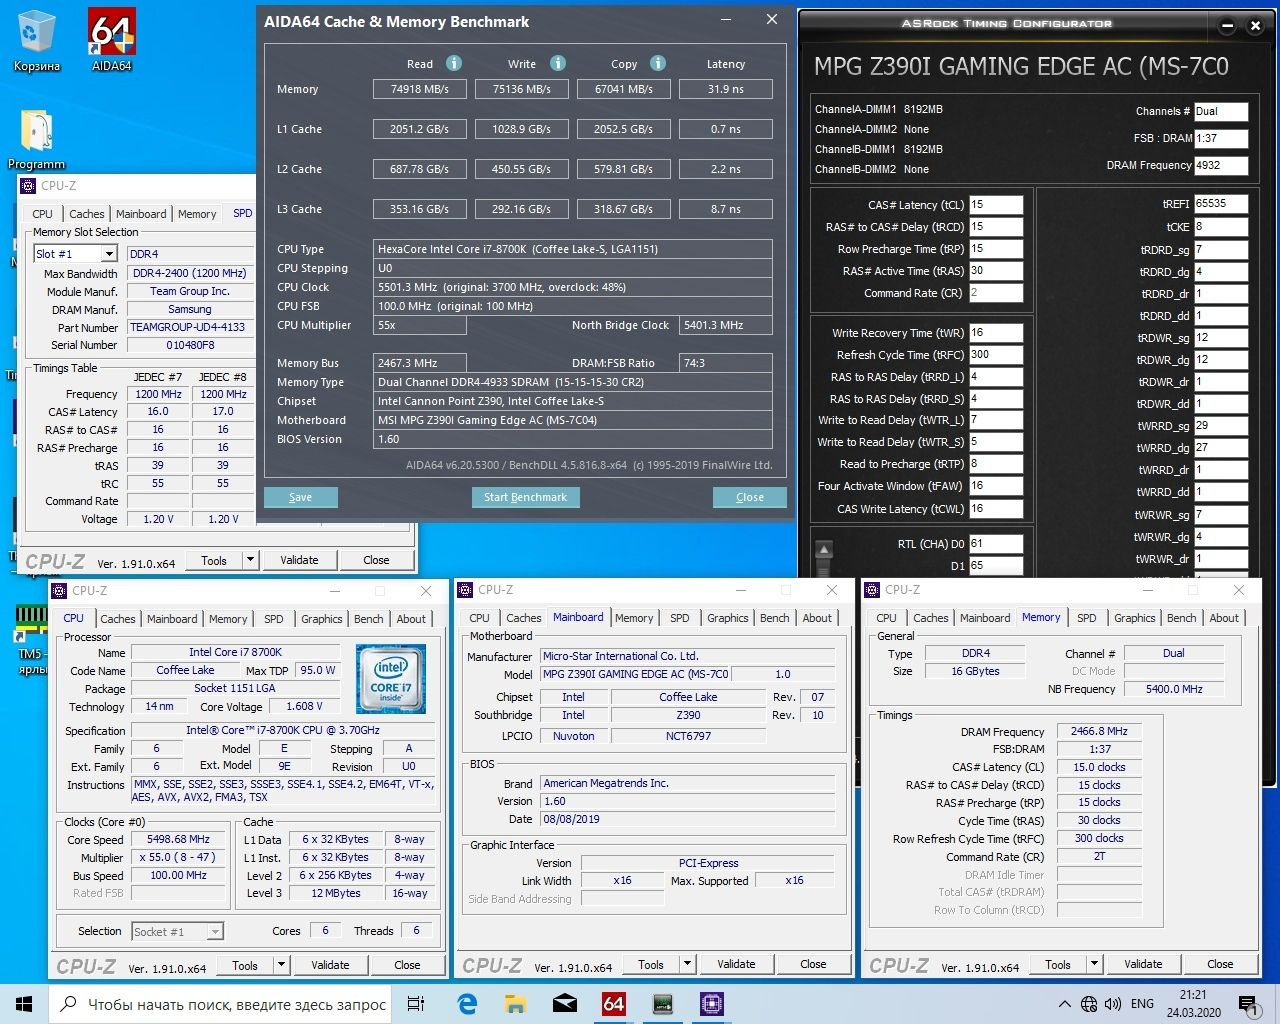Click the scroll arrow in ASRock Timing Configurator
The width and height of the screenshot is (1280, 1024).
tap(824, 549)
